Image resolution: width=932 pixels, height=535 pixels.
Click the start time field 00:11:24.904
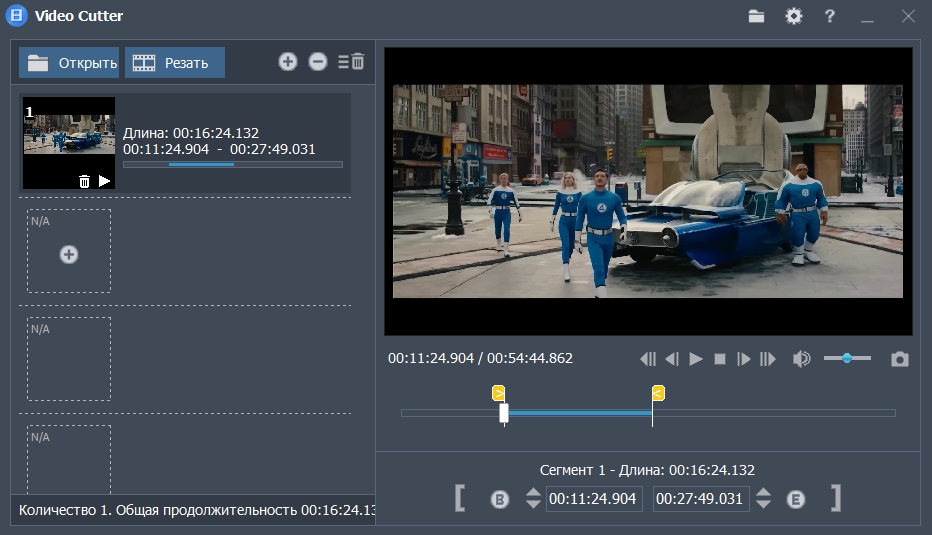(593, 499)
